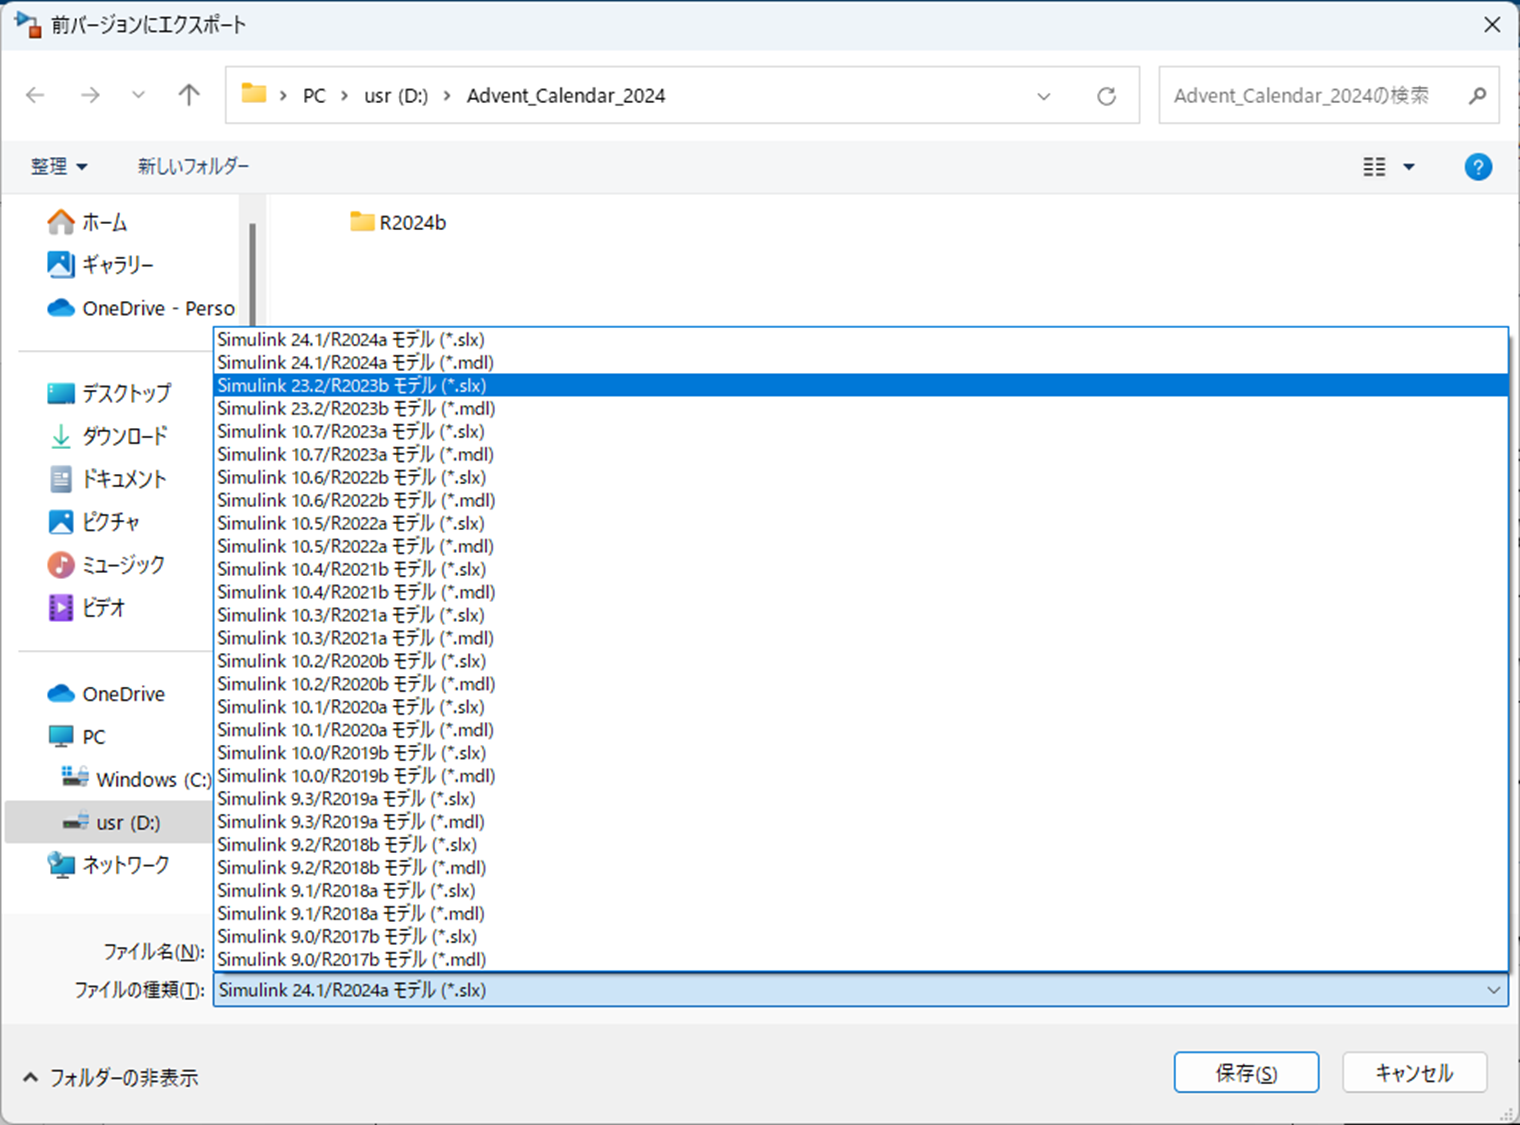Screen dimensions: 1520x1125
Task: Choose Simulink 10.6/R2022b (*.mdl) option
Action: click(x=861, y=500)
